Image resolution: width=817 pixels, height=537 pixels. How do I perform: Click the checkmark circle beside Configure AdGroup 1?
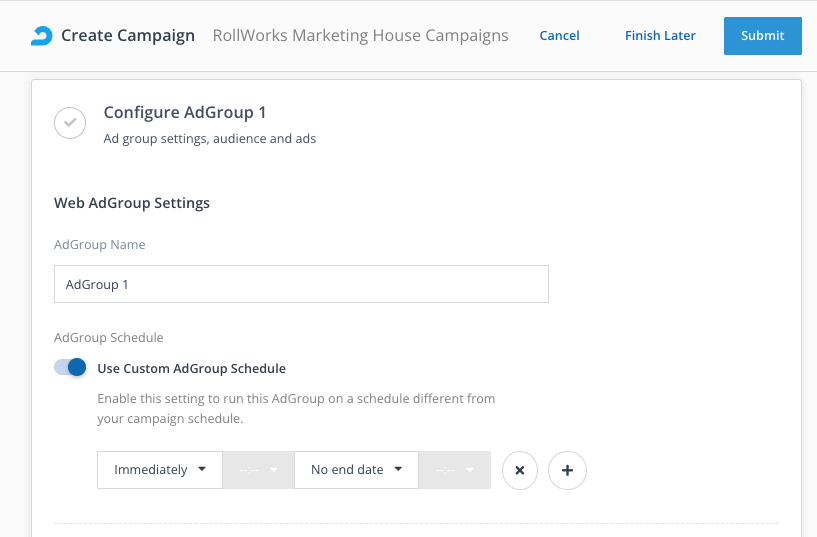tap(70, 123)
